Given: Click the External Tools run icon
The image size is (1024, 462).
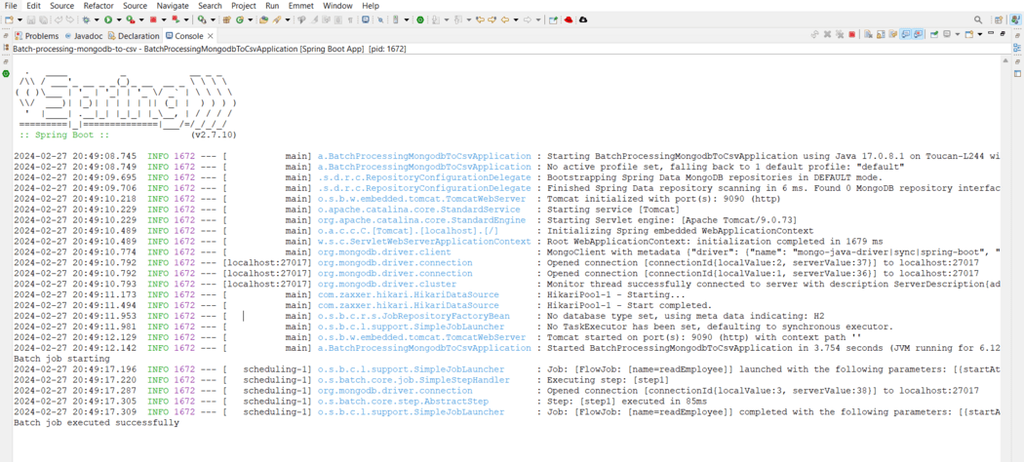Looking at the screenshot, I should (202, 20).
